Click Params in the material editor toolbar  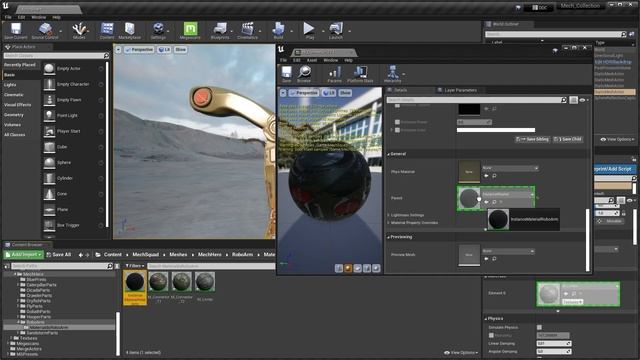click(334, 74)
